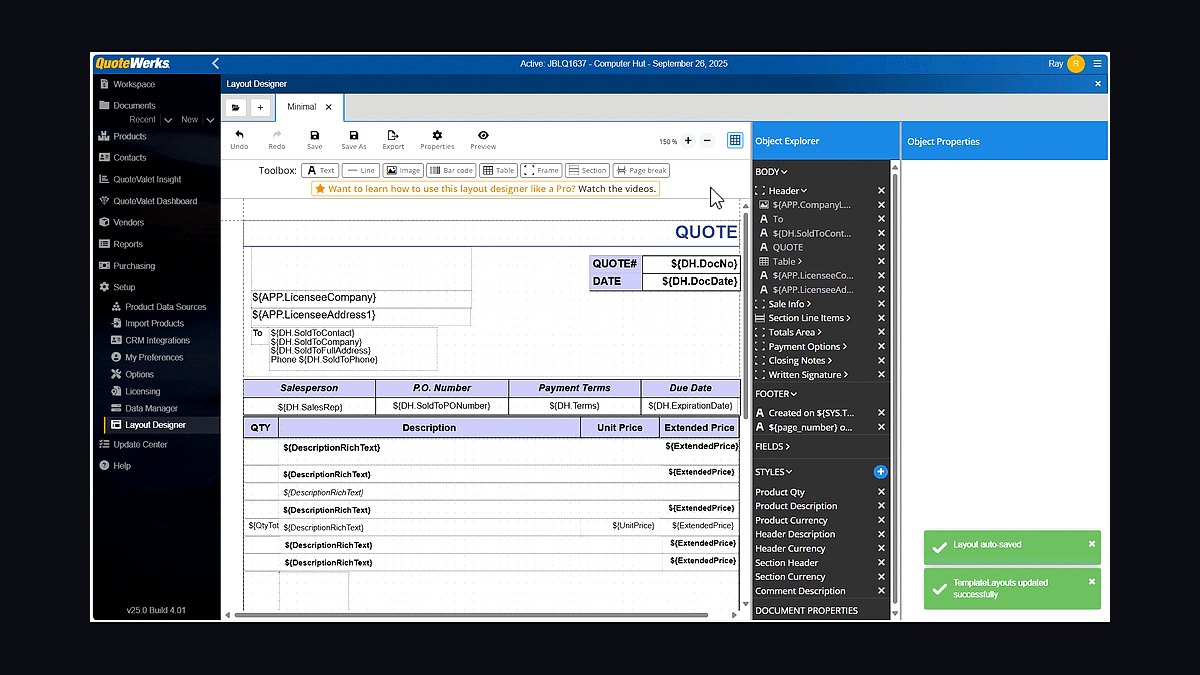Viewport: 1200px width, 675px height.
Task: Zoom in using the plus zoom button
Action: pos(688,141)
